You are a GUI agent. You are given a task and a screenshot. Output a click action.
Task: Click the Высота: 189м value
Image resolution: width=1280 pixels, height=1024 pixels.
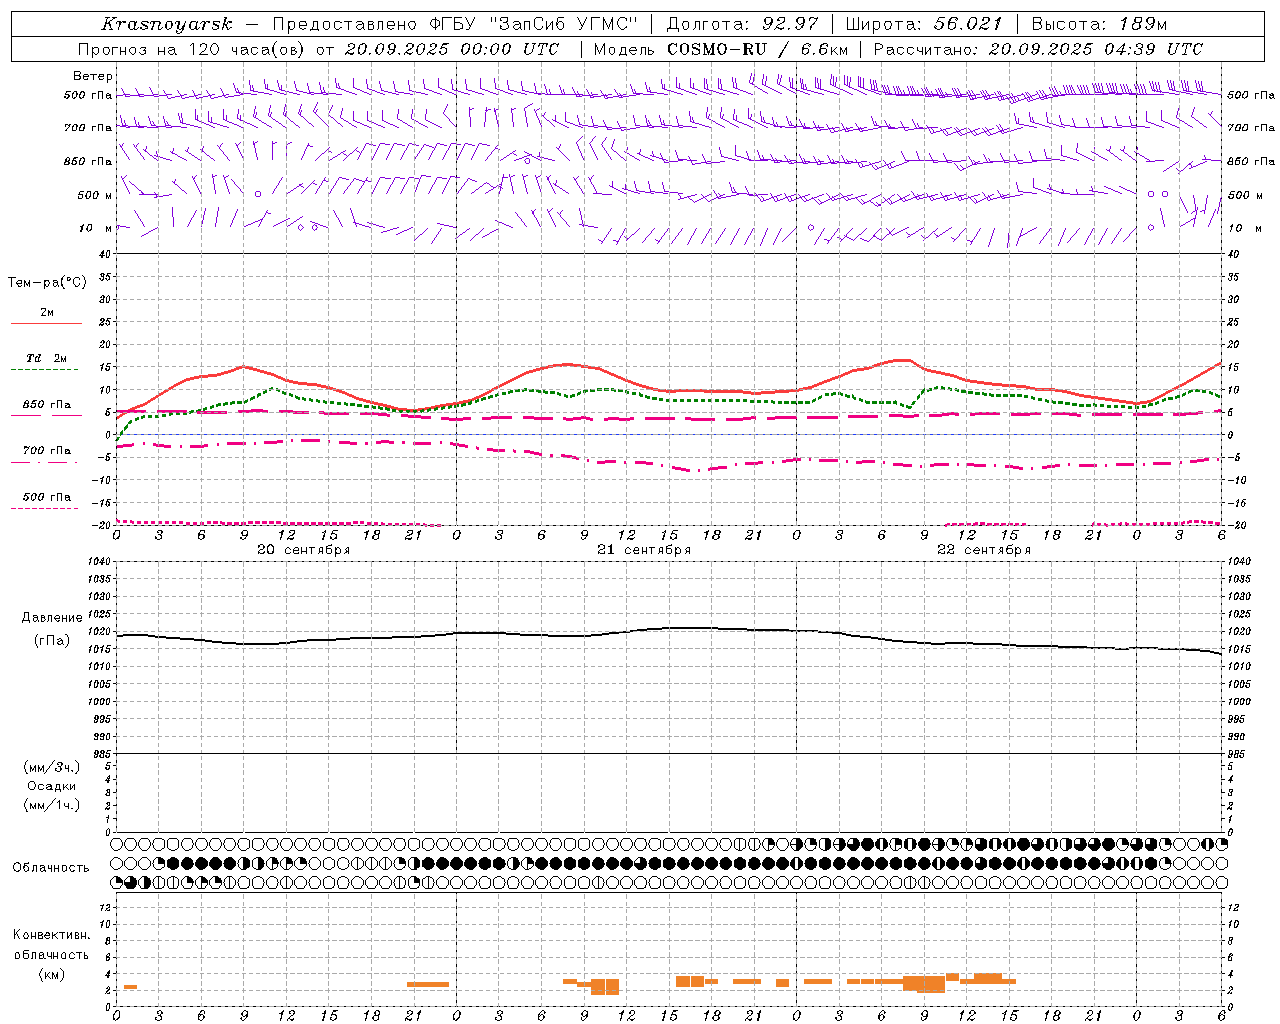tap(1099, 24)
